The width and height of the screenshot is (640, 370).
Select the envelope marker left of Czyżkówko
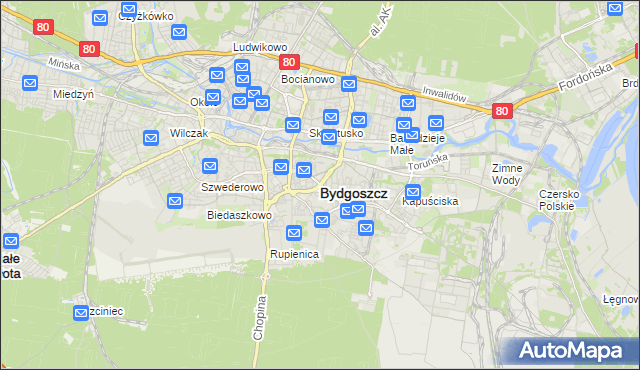tap(100, 18)
